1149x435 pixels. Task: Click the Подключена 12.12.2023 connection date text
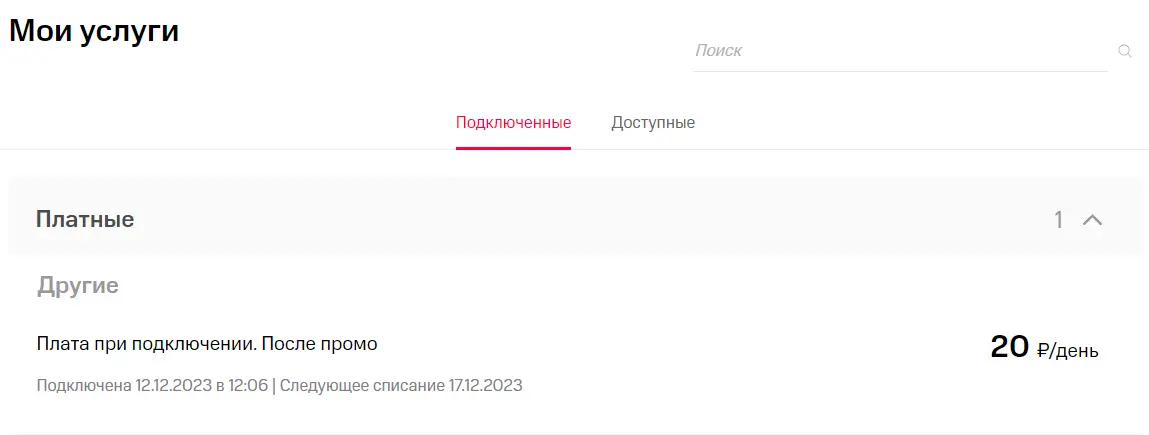pyautogui.click(x=152, y=385)
